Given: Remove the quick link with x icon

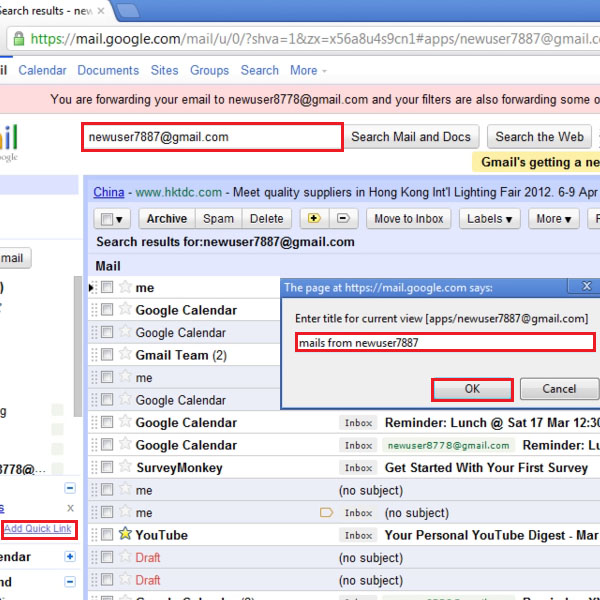Looking at the screenshot, I should 70,508.
